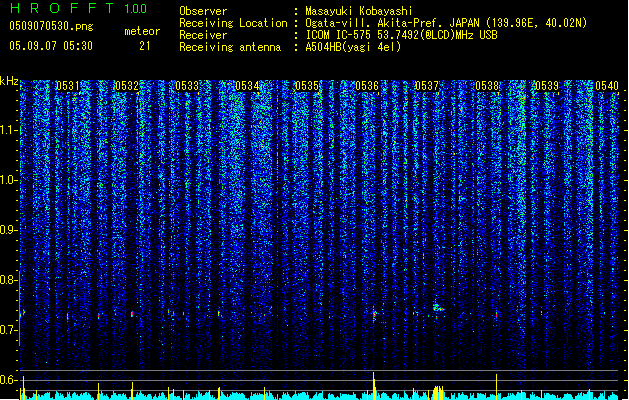Click the HROFFT 1.0.0 title text
629x400 pixels.
79,8
